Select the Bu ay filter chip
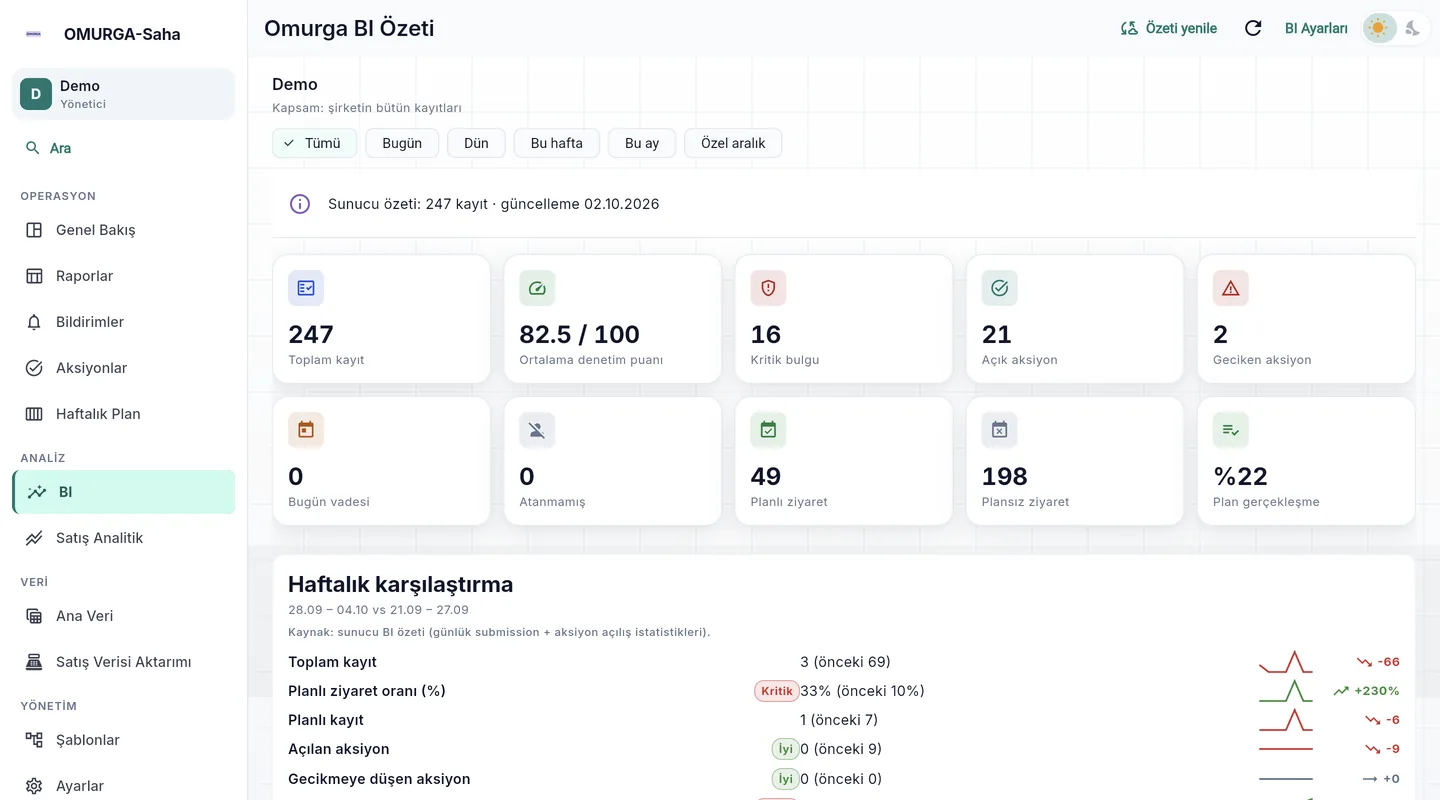The width and height of the screenshot is (1440, 800). [642, 143]
